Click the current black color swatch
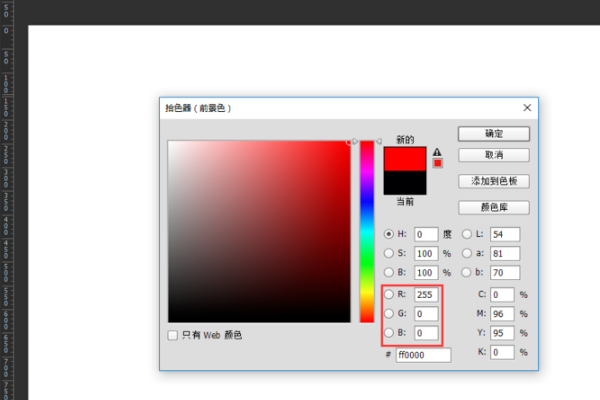Screen dimensions: 600x400 (x=405, y=182)
